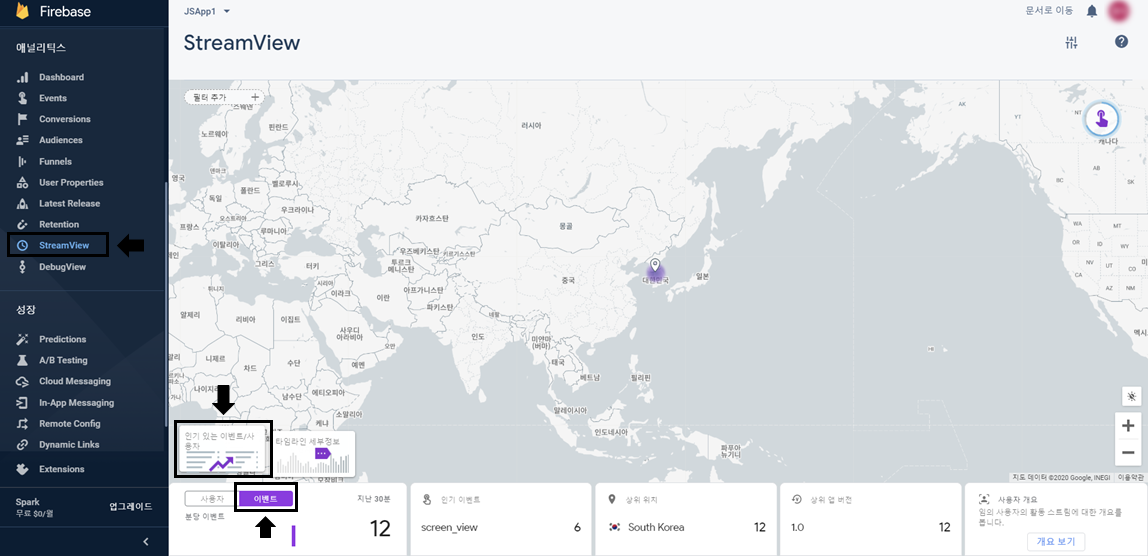This screenshot has width=1148, height=556.
Task: Open Cloud Messaging in the sidebar
Action: coord(75,381)
